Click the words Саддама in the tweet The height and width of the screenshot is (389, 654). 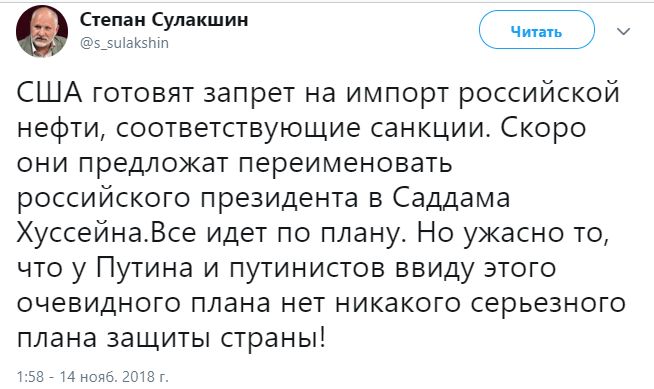451,198
